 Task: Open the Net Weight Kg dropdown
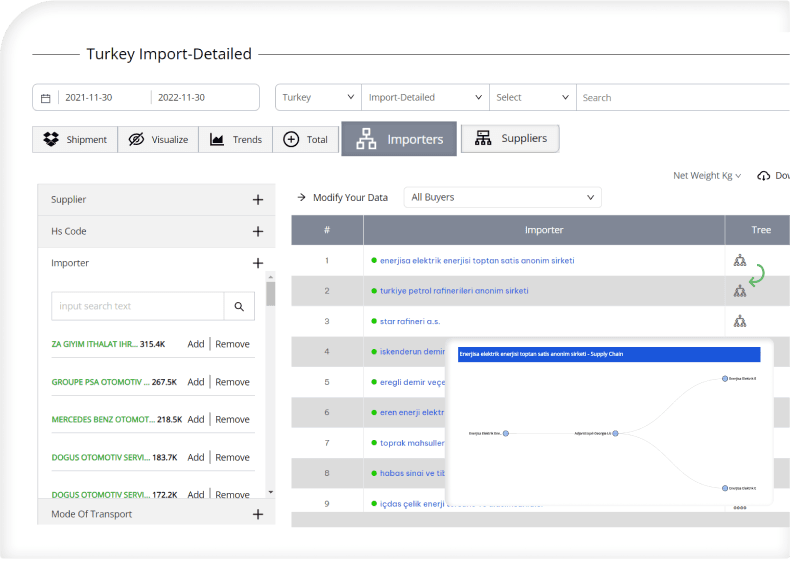(707, 175)
